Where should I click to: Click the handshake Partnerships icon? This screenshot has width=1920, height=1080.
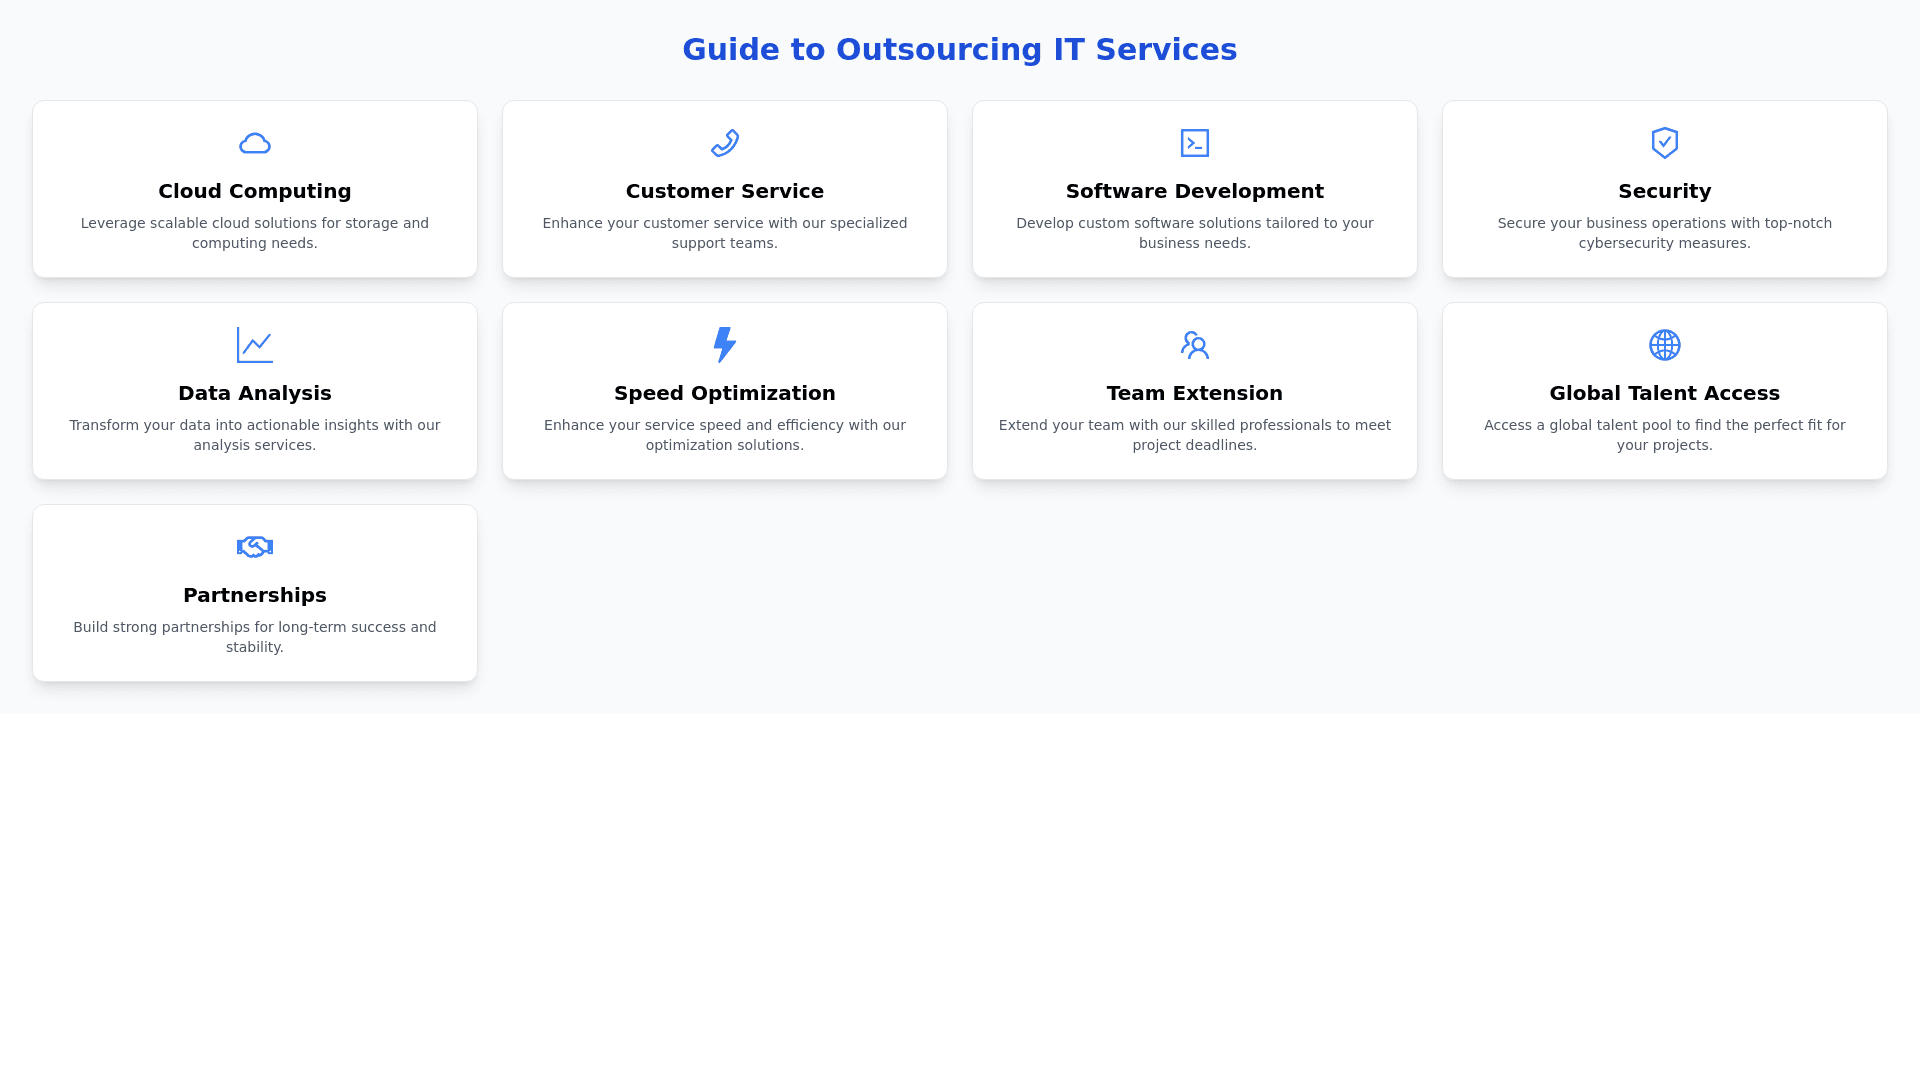[x=254, y=547]
